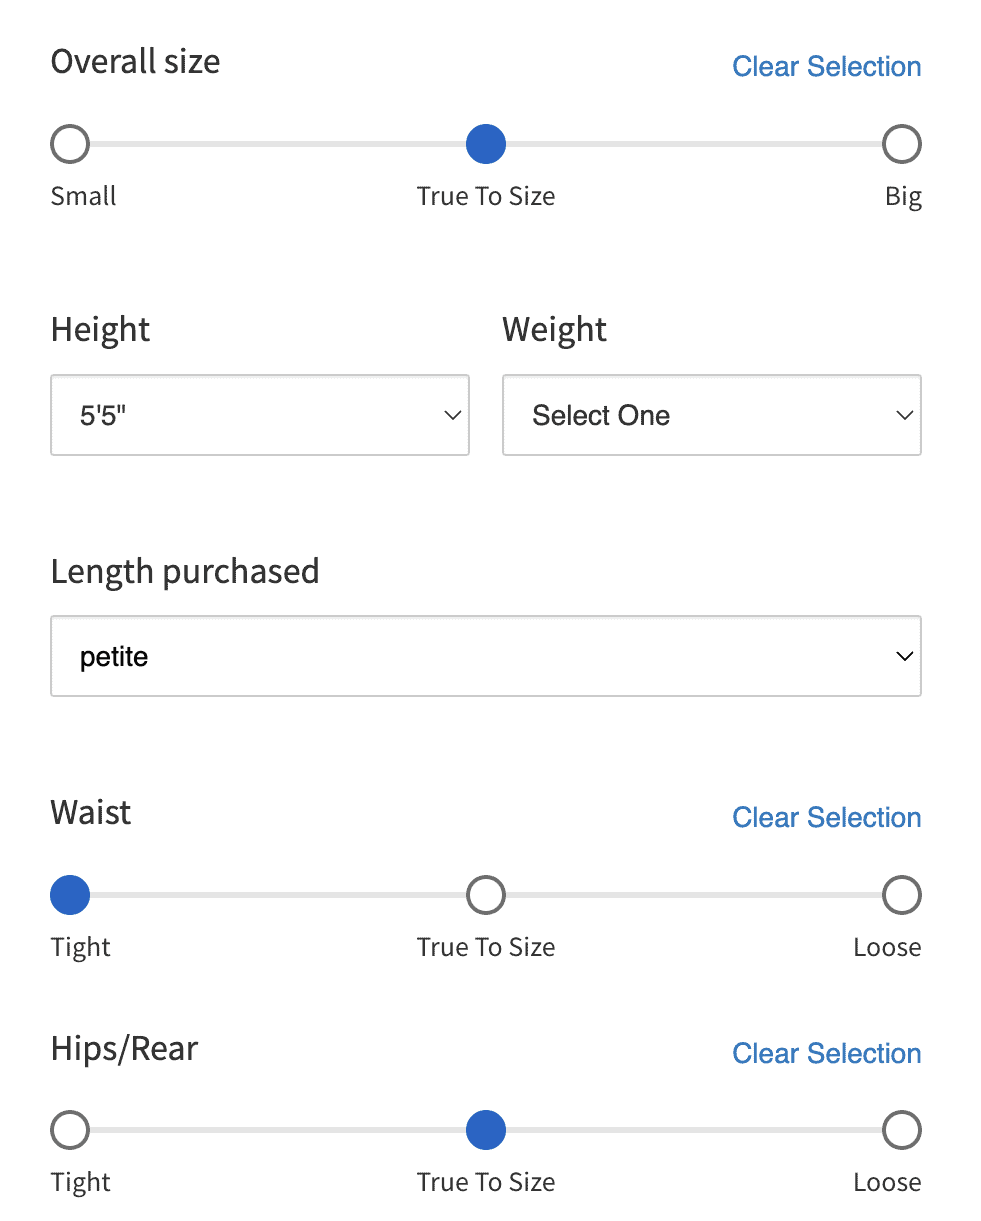Clear the Waist selection
981x1221 pixels.
coord(826,818)
